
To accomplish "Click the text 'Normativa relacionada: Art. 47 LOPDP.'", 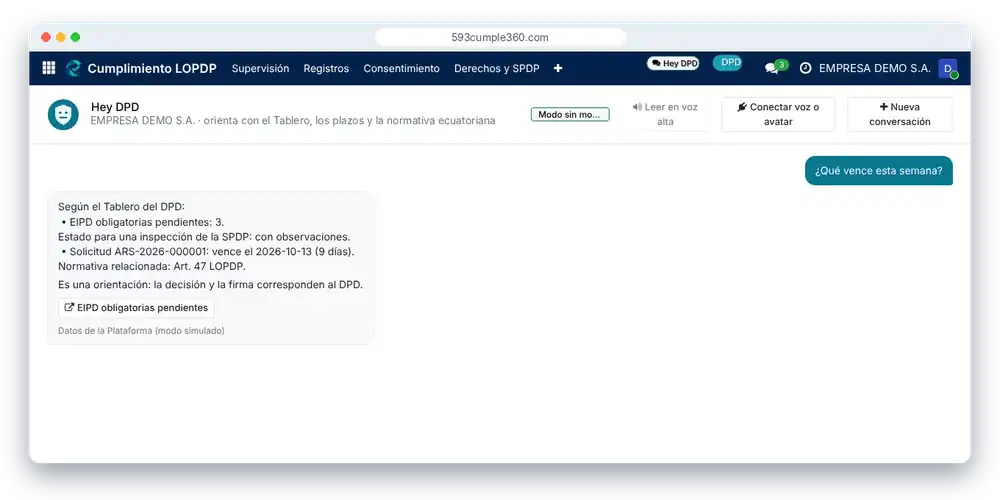I will 152,267.
